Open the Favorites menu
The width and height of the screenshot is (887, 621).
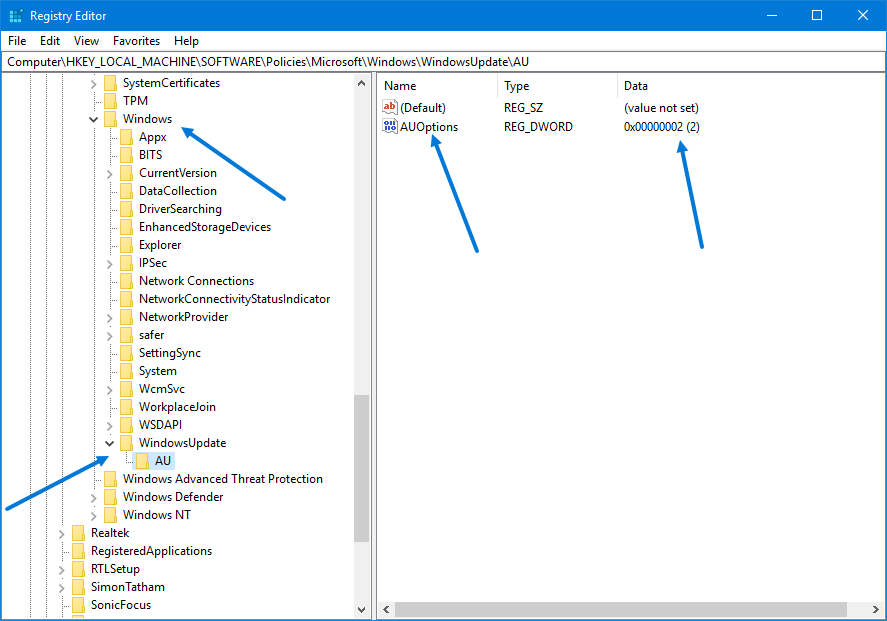click(x=136, y=41)
